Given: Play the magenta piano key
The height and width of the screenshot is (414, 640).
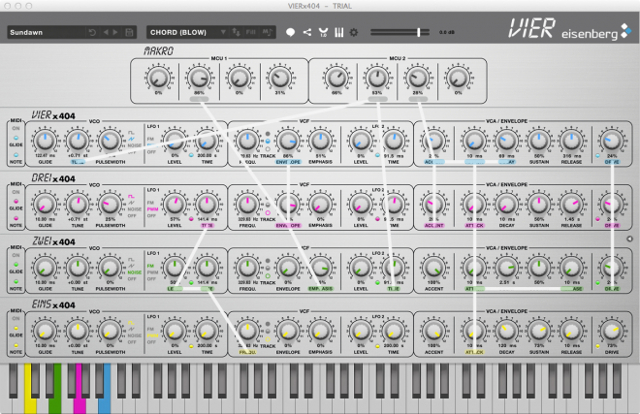Looking at the screenshot, I should pos(80,389).
